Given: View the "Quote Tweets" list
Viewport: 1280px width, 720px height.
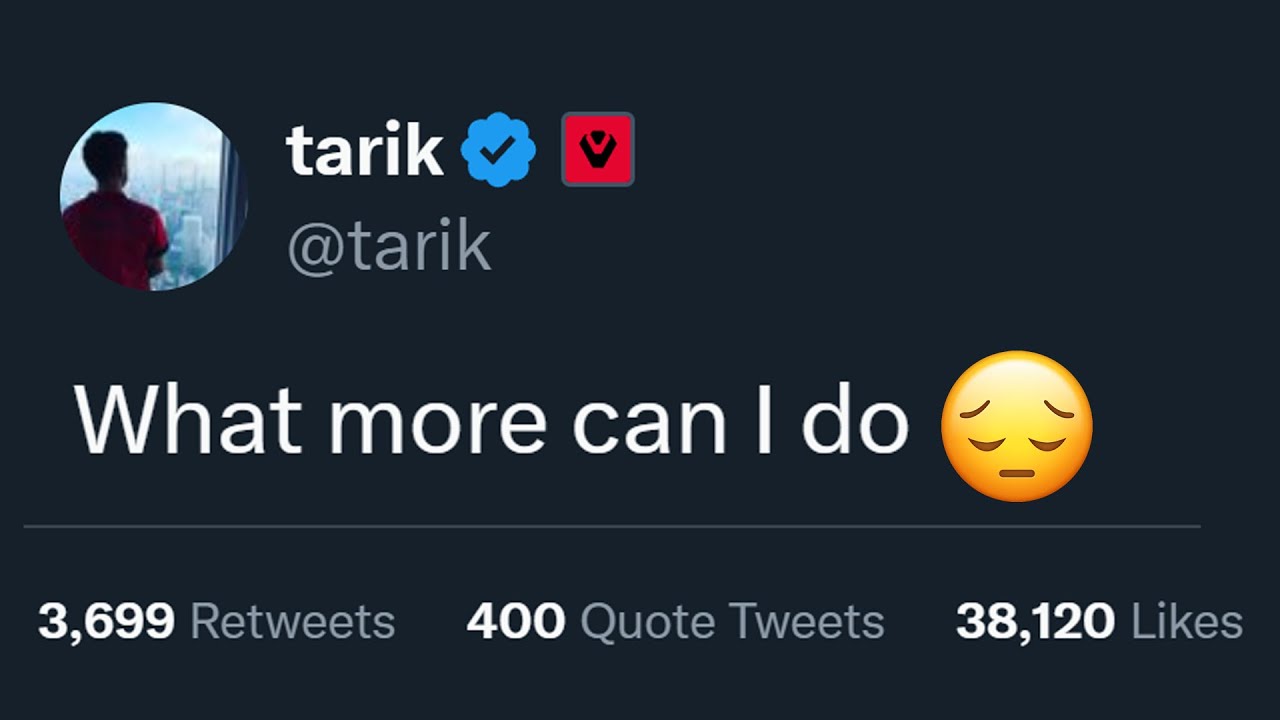Looking at the screenshot, I should [732, 622].
